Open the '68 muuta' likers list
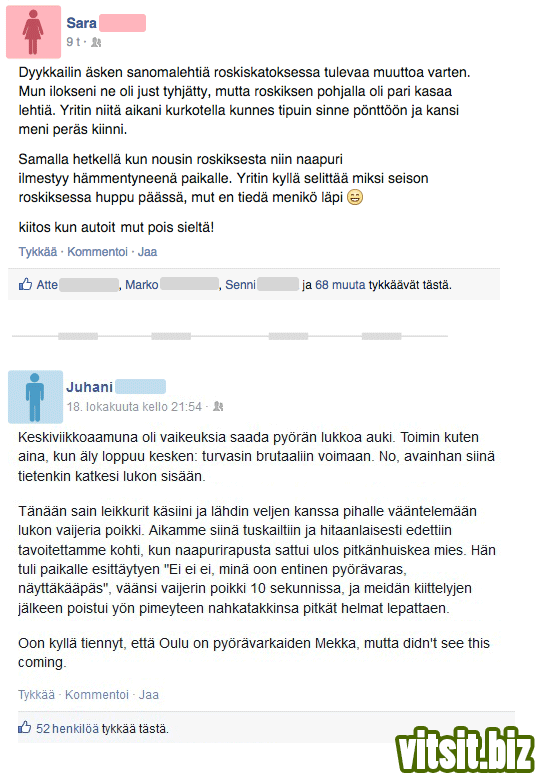535x775 pixels. tap(340, 285)
